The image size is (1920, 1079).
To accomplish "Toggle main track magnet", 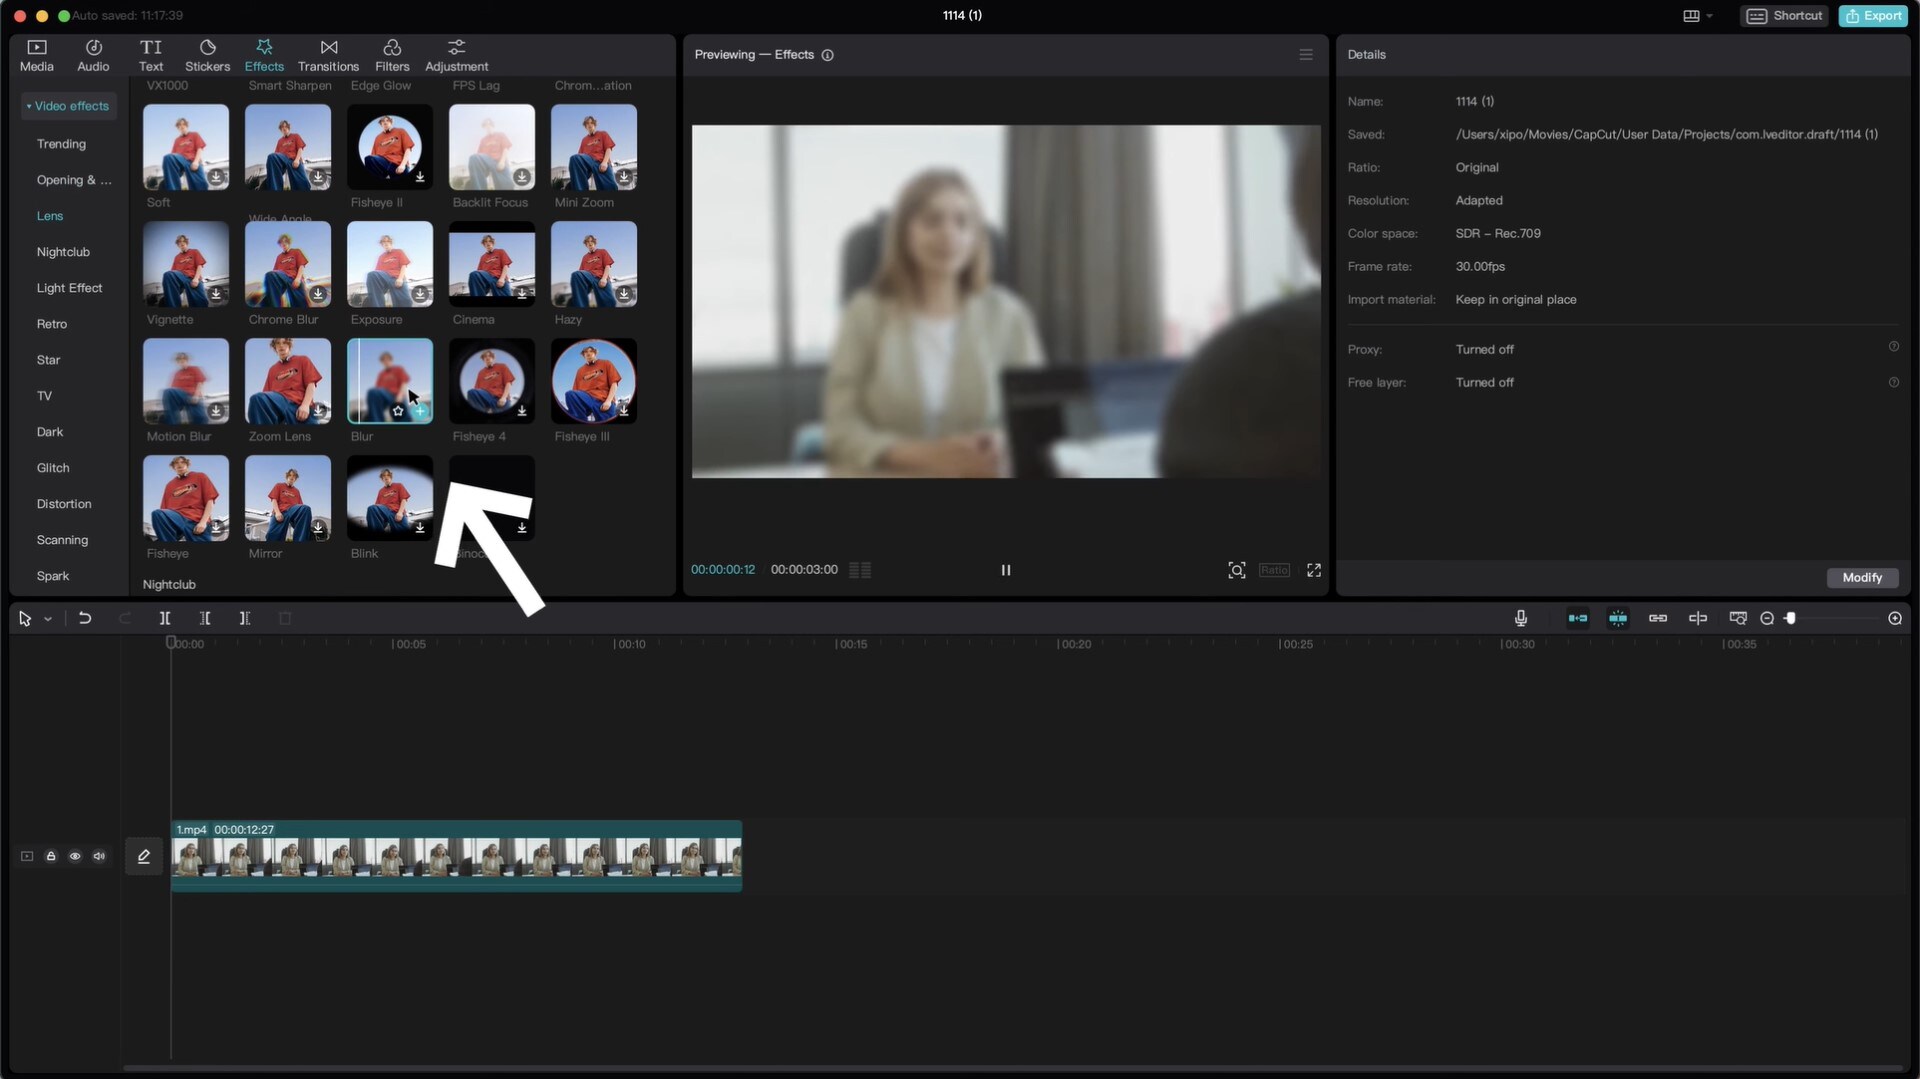I will (x=1578, y=619).
